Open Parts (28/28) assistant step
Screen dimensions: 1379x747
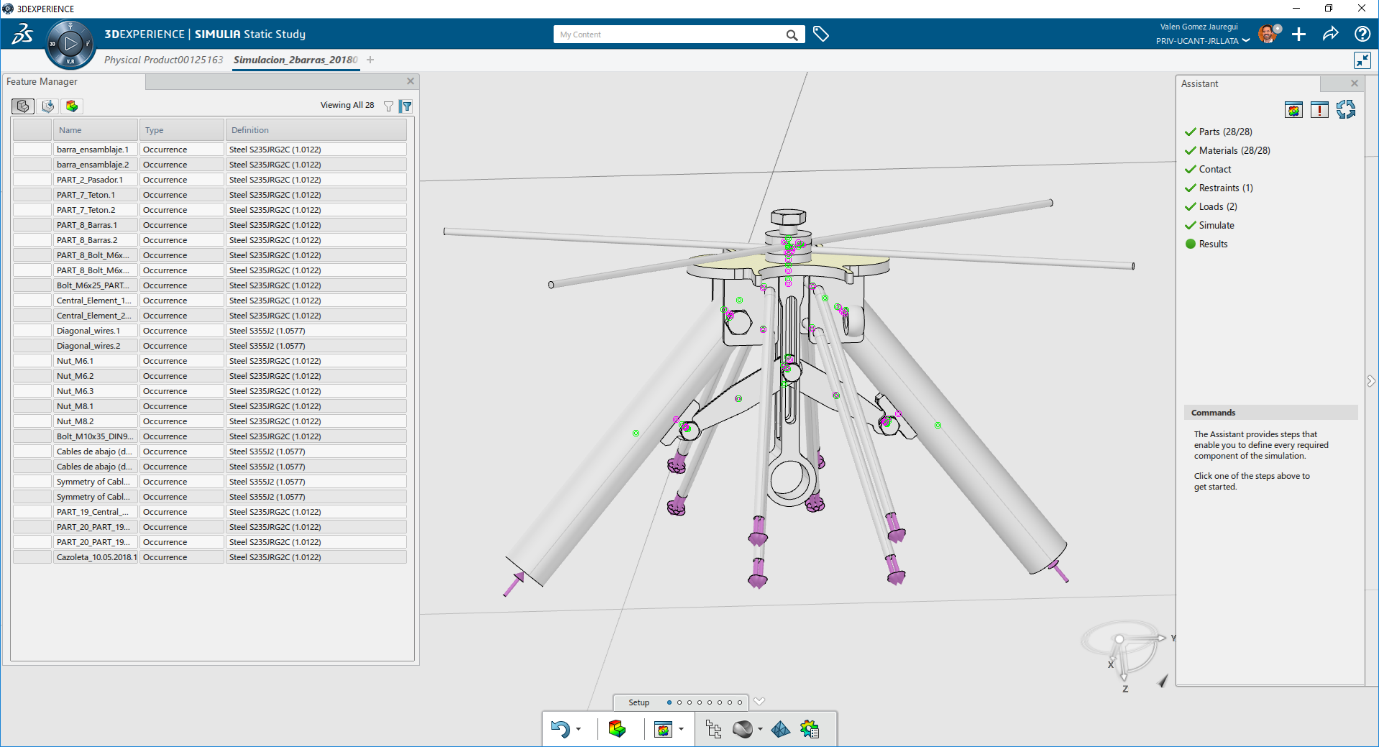1225,131
